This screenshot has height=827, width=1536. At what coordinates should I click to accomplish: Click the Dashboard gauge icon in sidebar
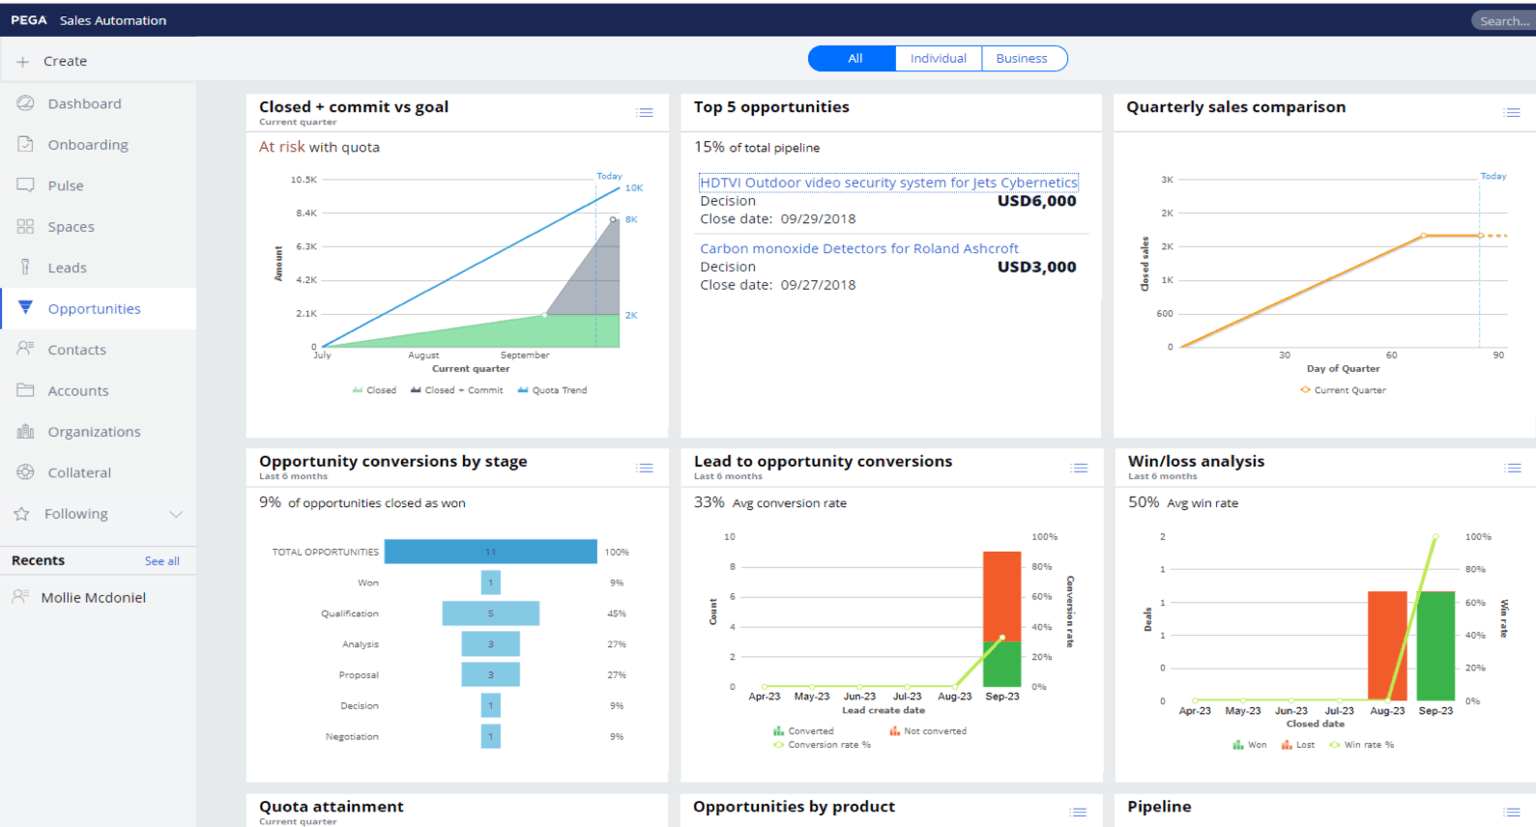(26, 103)
